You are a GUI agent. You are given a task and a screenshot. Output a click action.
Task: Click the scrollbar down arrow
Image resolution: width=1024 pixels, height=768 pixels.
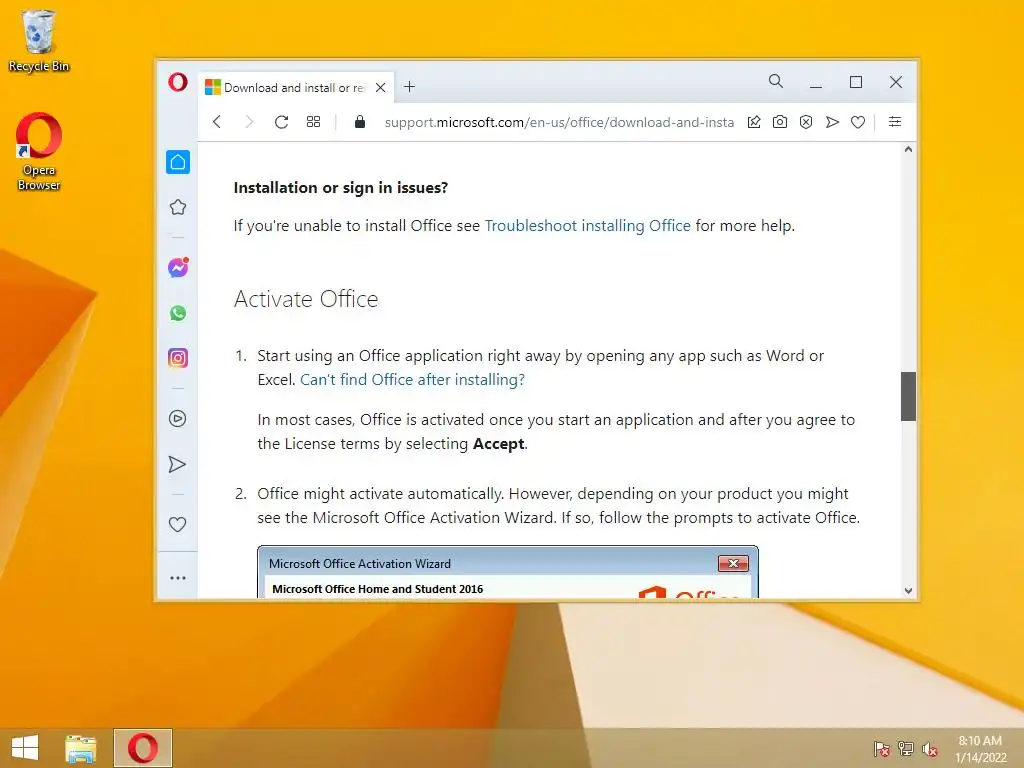pos(908,590)
